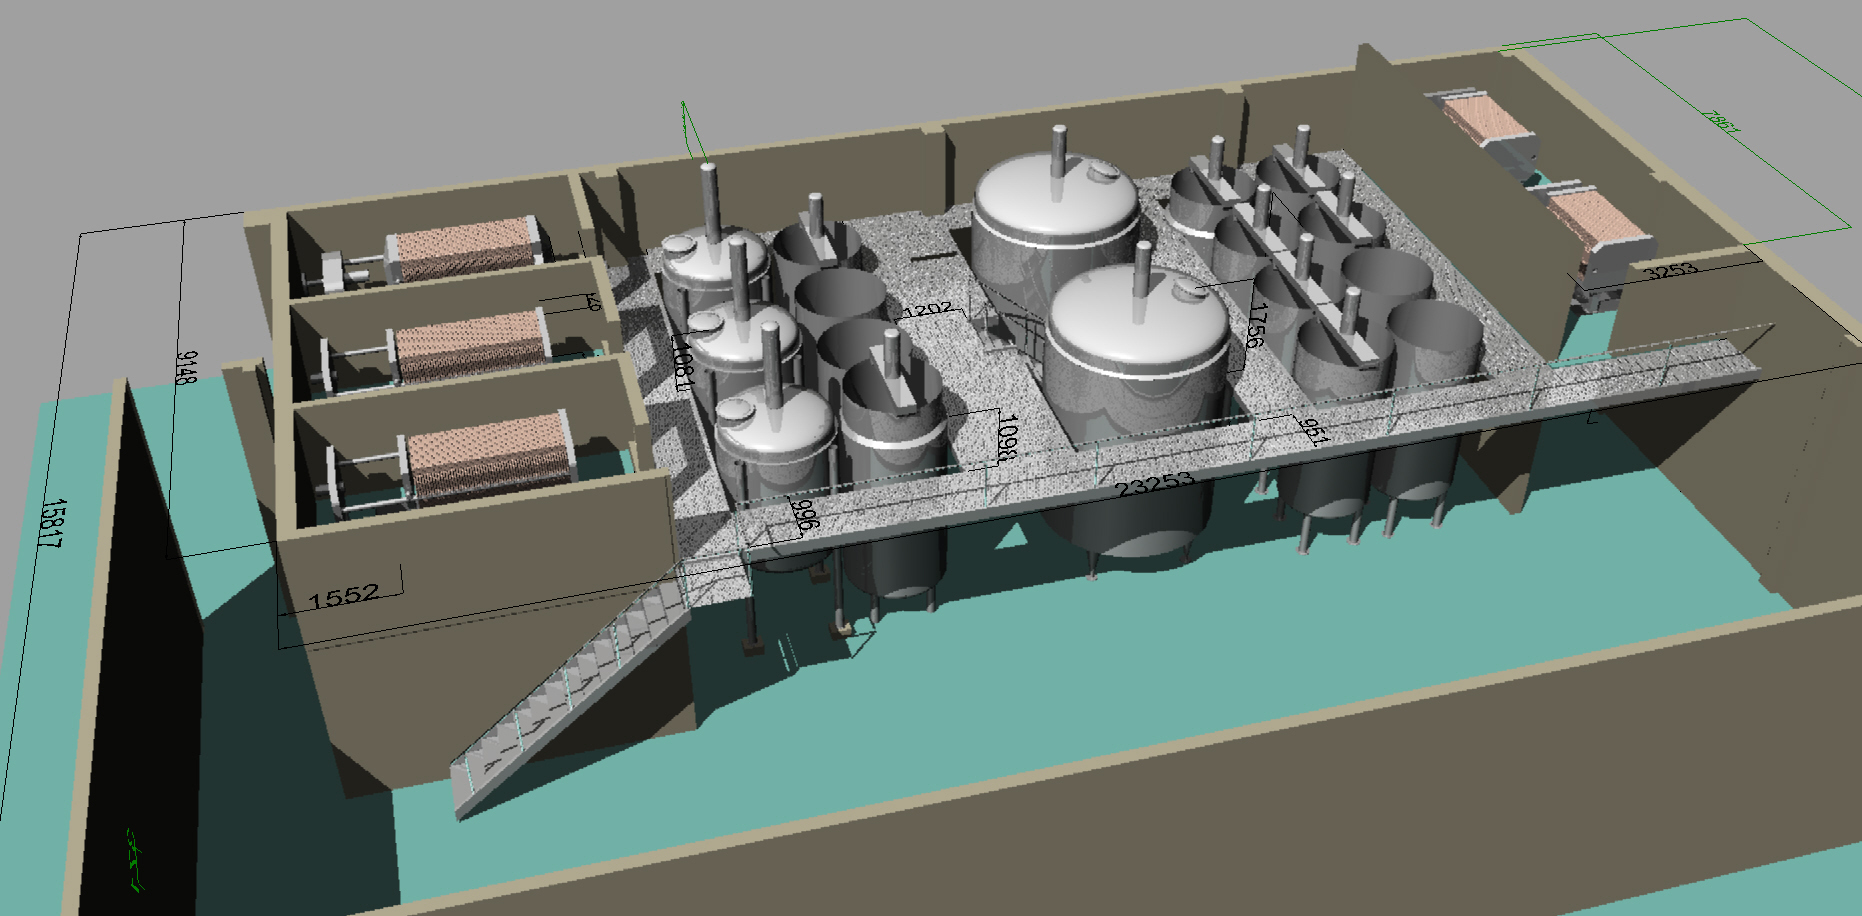Image resolution: width=1862 pixels, height=916 pixels.
Task: Pick the 23253 platform length dimension
Action: click(1154, 485)
